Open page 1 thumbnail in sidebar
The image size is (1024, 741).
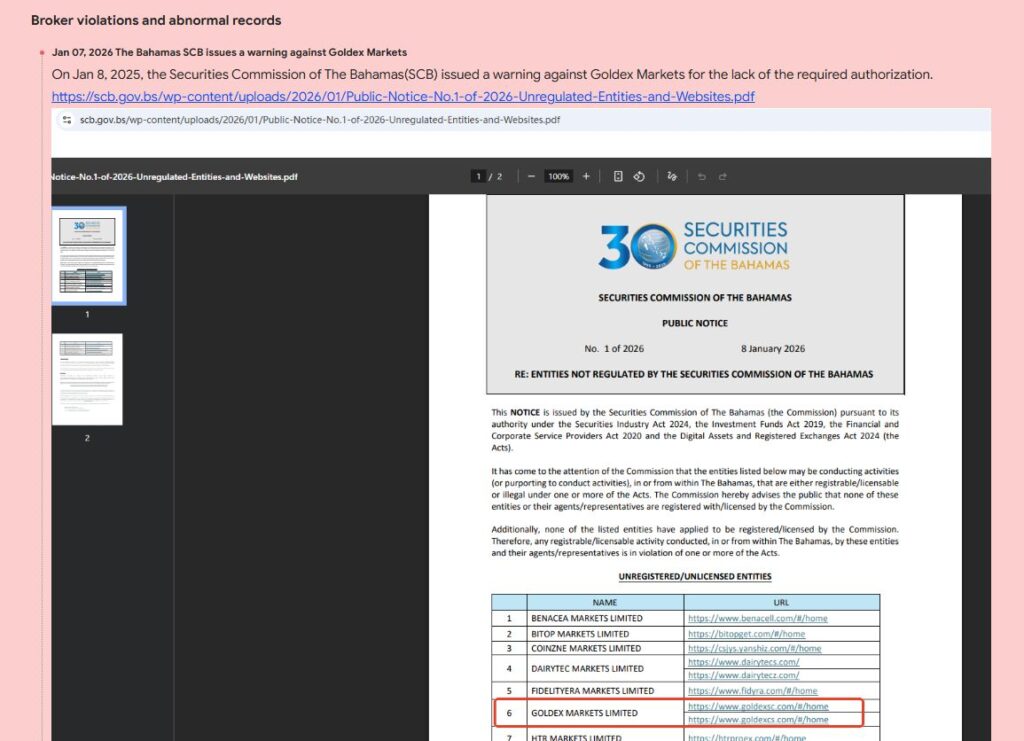click(x=88, y=255)
